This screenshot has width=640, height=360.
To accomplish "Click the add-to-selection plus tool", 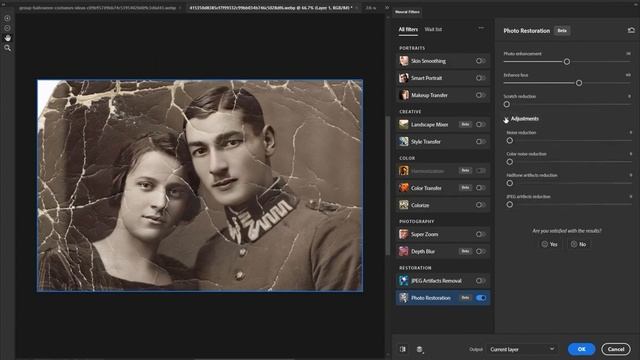I will point(7,18).
